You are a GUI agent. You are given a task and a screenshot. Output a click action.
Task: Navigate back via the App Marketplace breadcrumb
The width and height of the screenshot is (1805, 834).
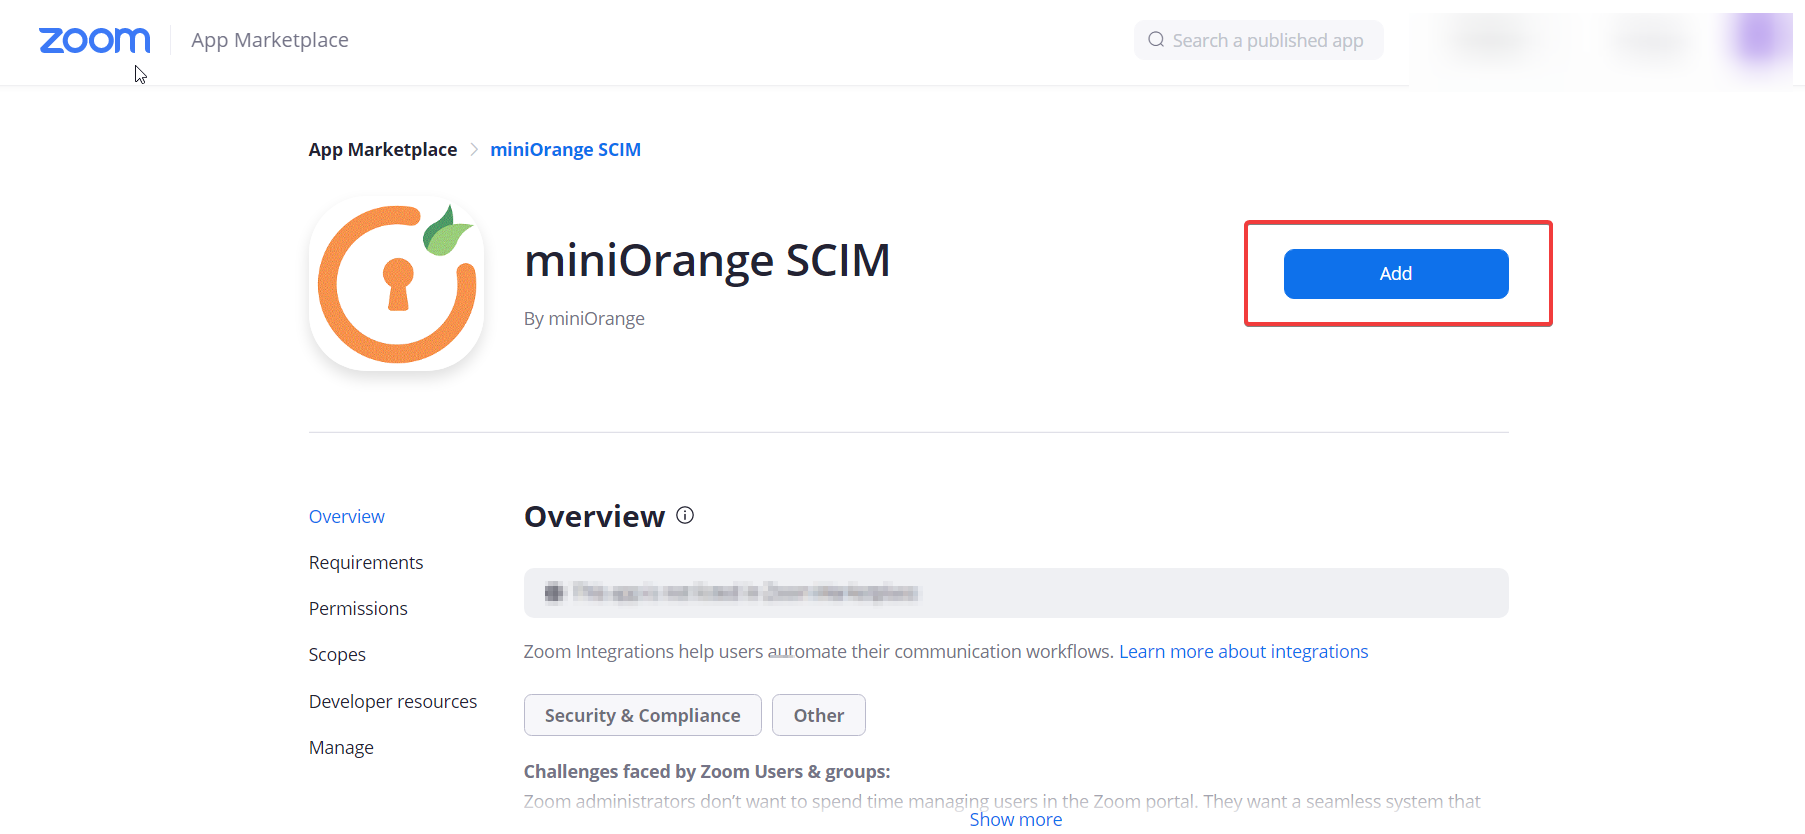(382, 148)
